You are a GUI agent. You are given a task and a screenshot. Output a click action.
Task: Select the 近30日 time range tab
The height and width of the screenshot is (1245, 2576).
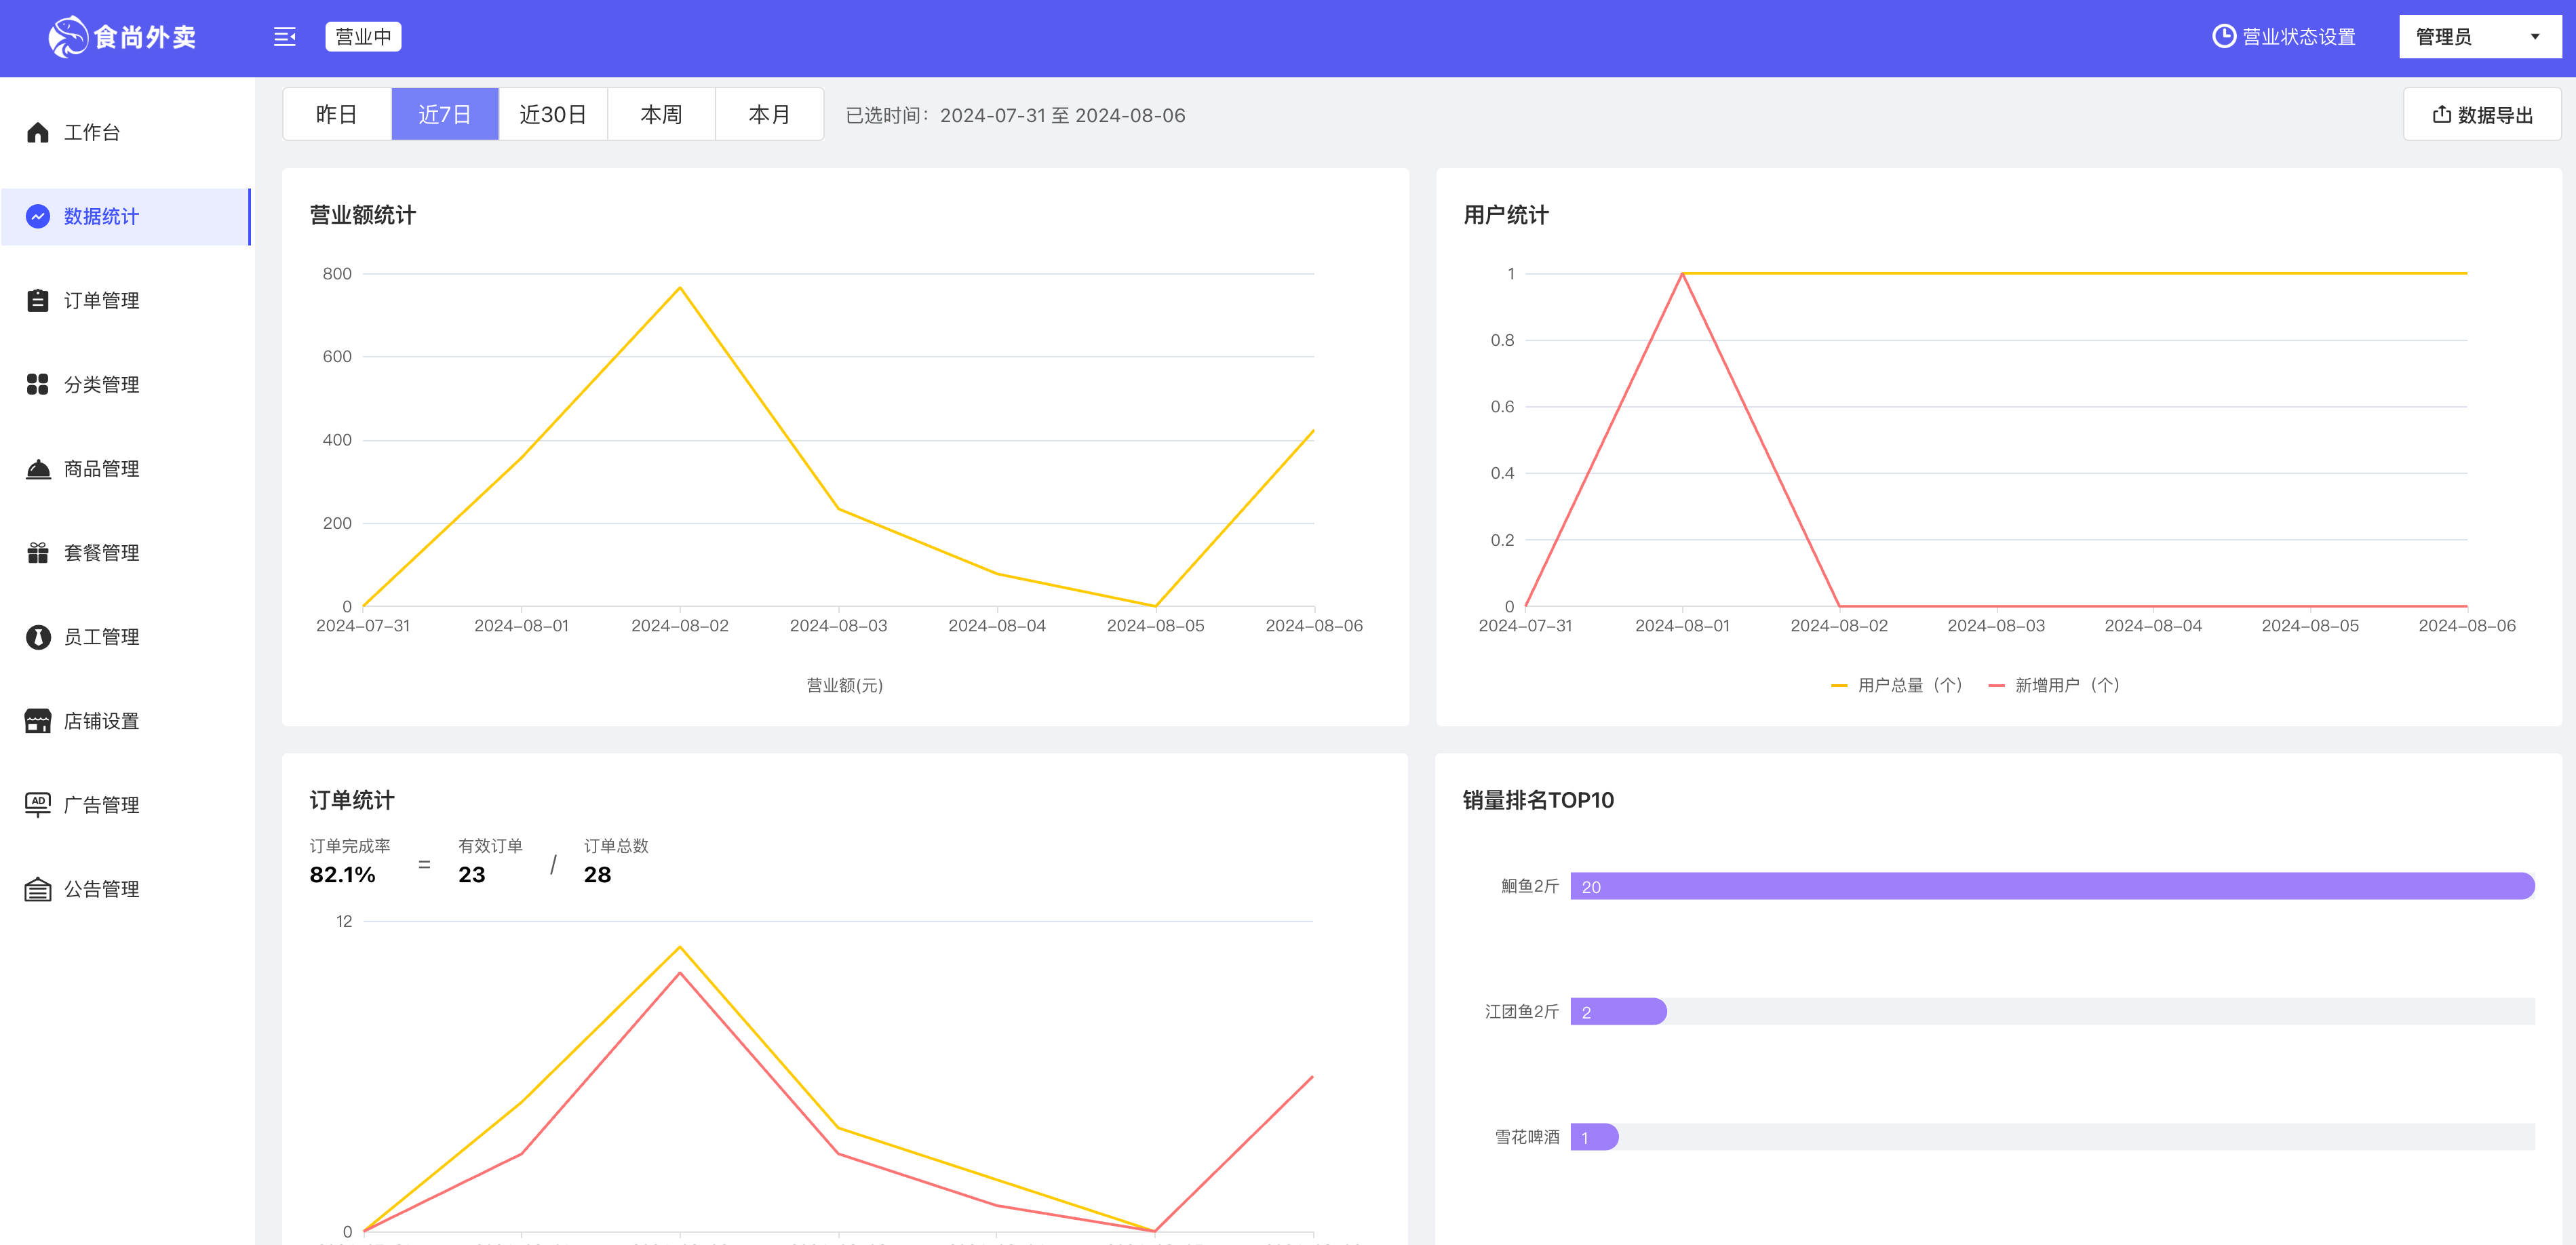552,113
